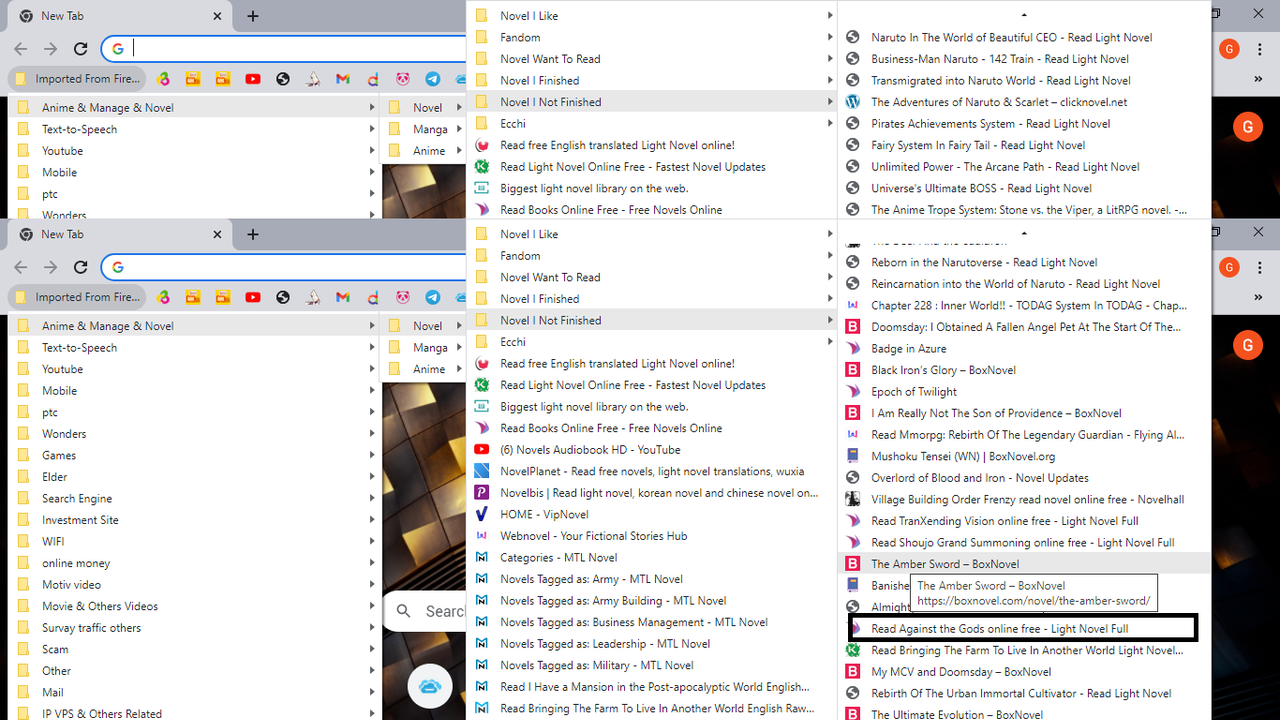Open Unlimited Power - The Arcane Path bookmark
The image size is (1280, 720).
pos(1024,167)
